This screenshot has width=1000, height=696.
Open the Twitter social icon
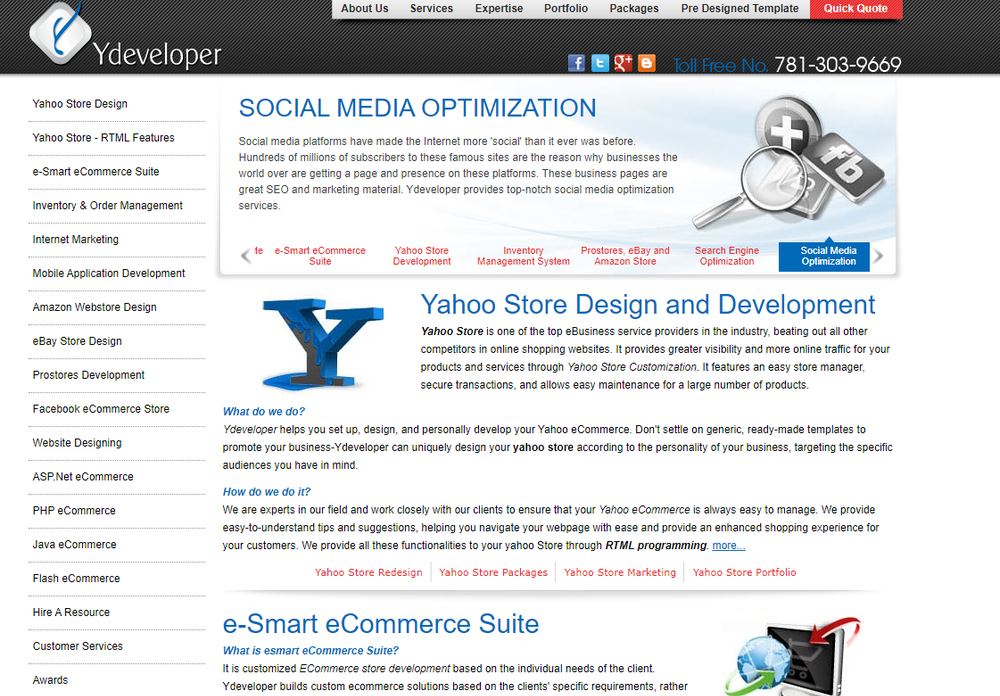[x=599, y=63]
